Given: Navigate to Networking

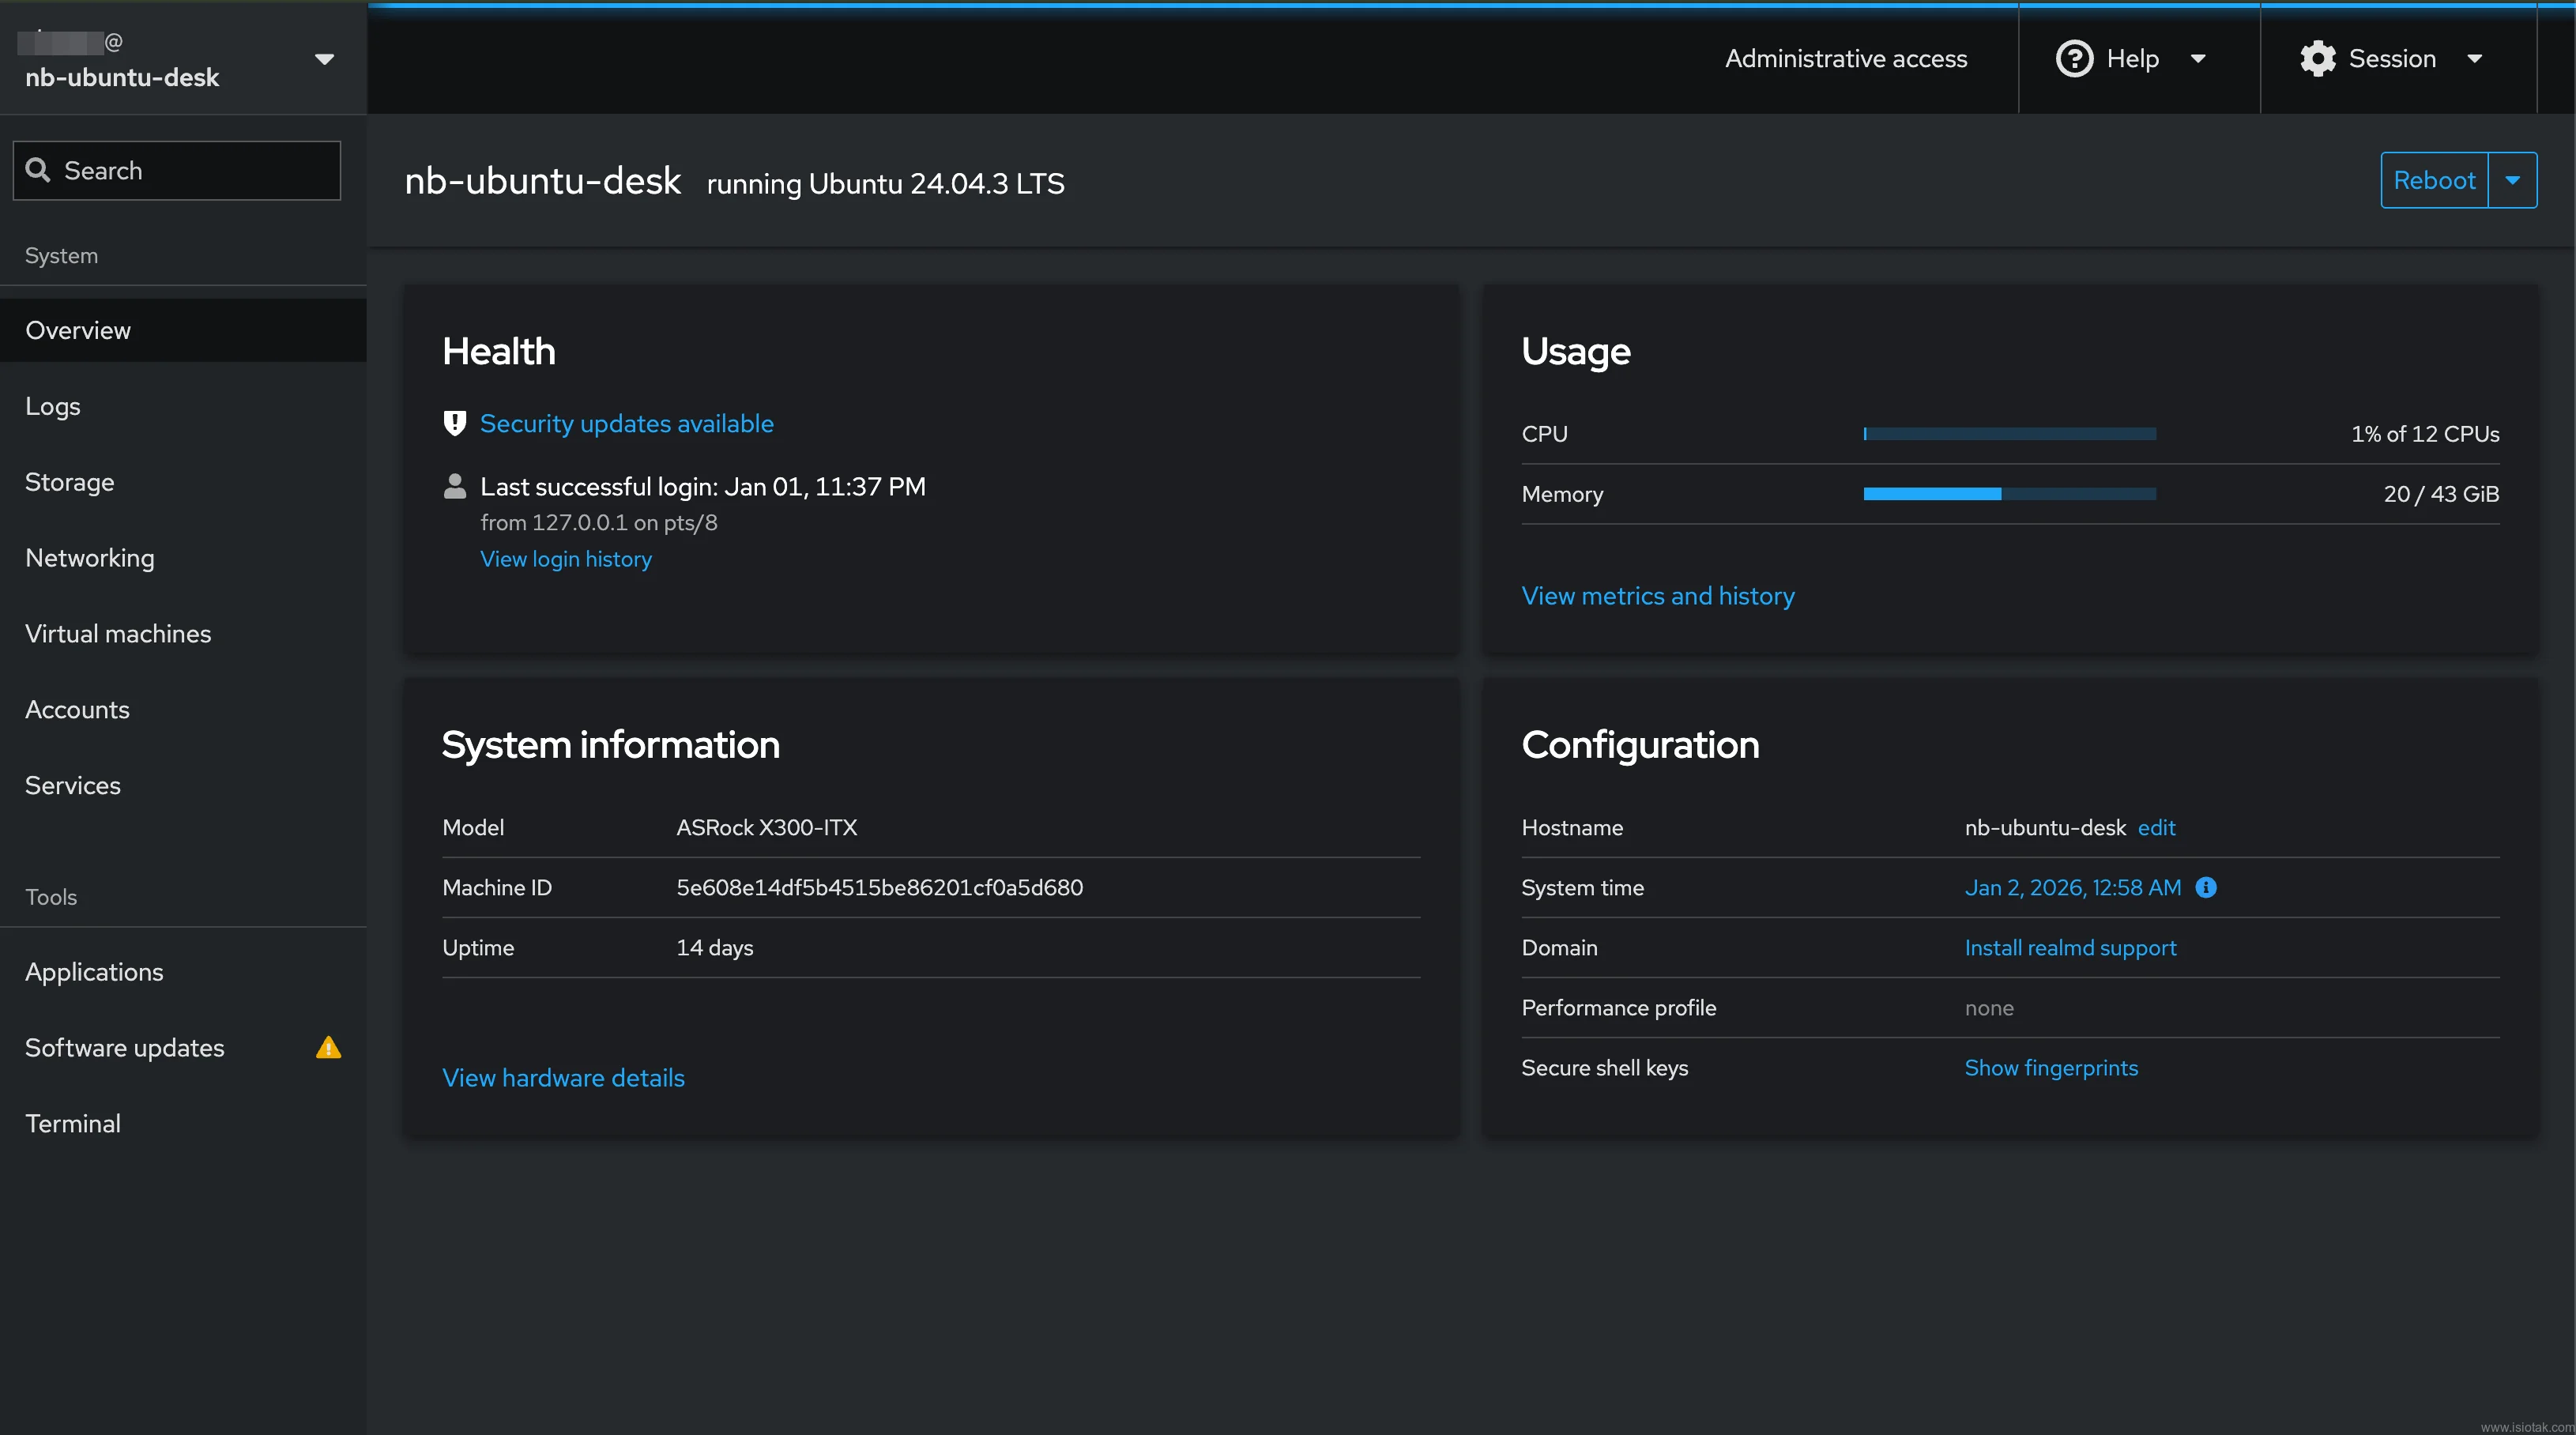Looking at the screenshot, I should 183,558.
